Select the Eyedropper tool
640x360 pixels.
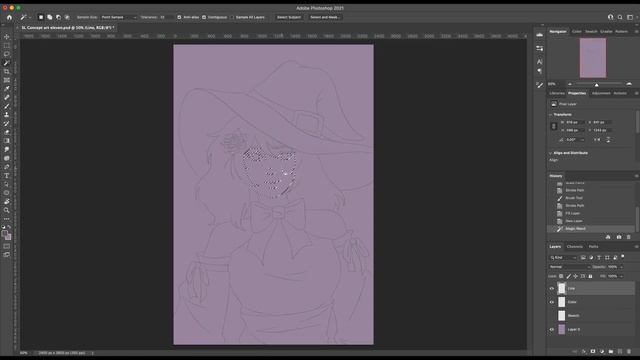pyautogui.click(x=7, y=89)
